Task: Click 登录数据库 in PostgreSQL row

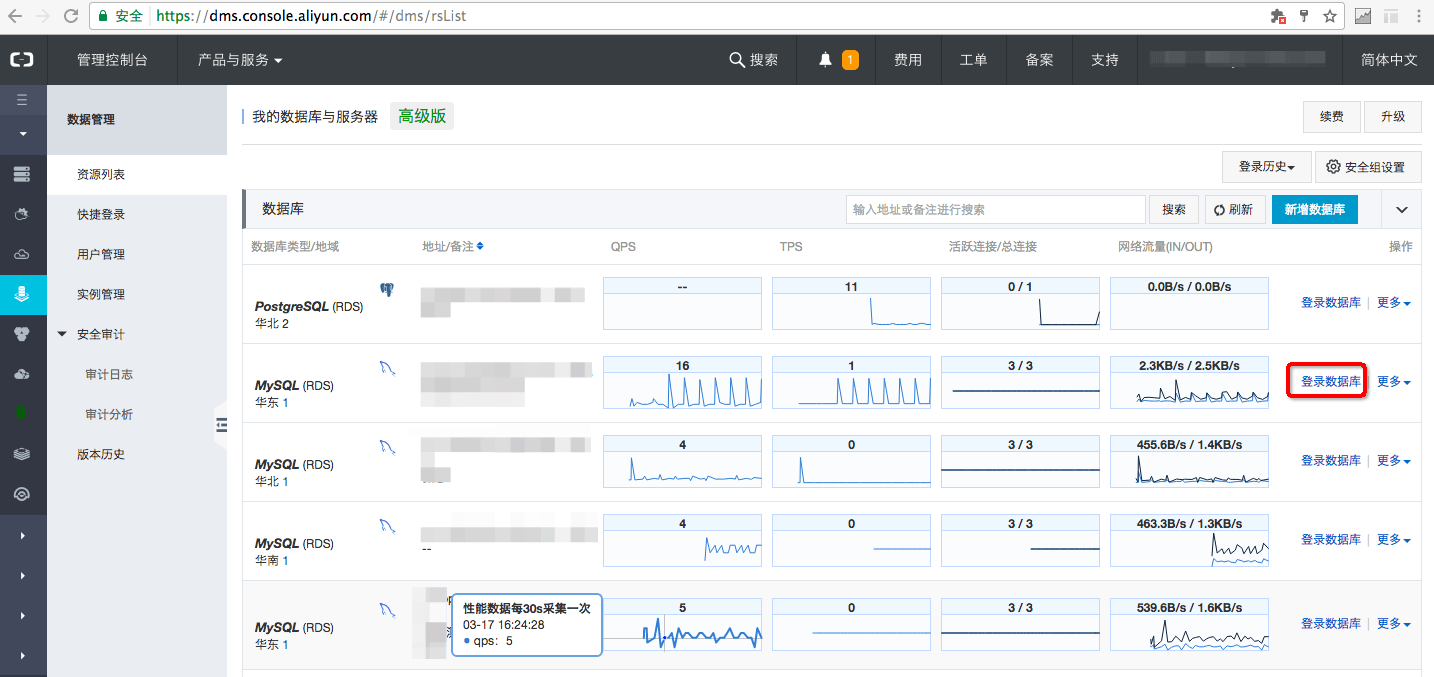Action: [x=1330, y=303]
